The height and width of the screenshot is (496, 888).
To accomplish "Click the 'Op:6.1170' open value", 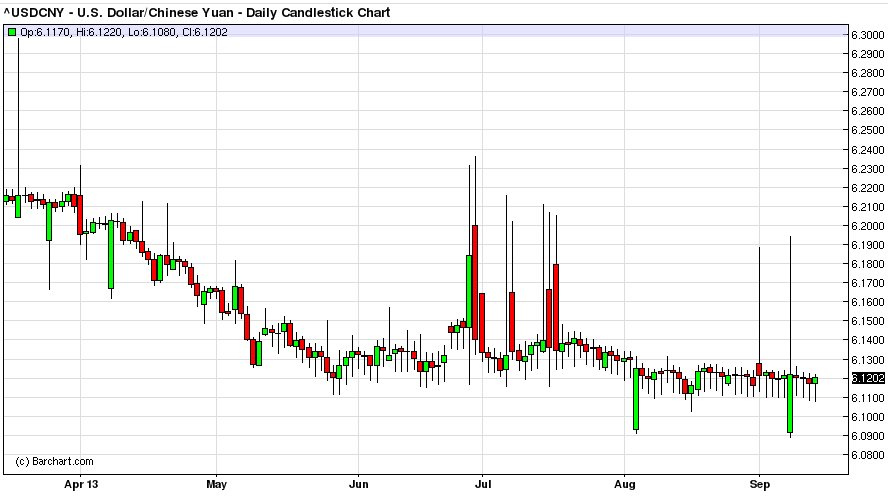I will click(x=46, y=32).
